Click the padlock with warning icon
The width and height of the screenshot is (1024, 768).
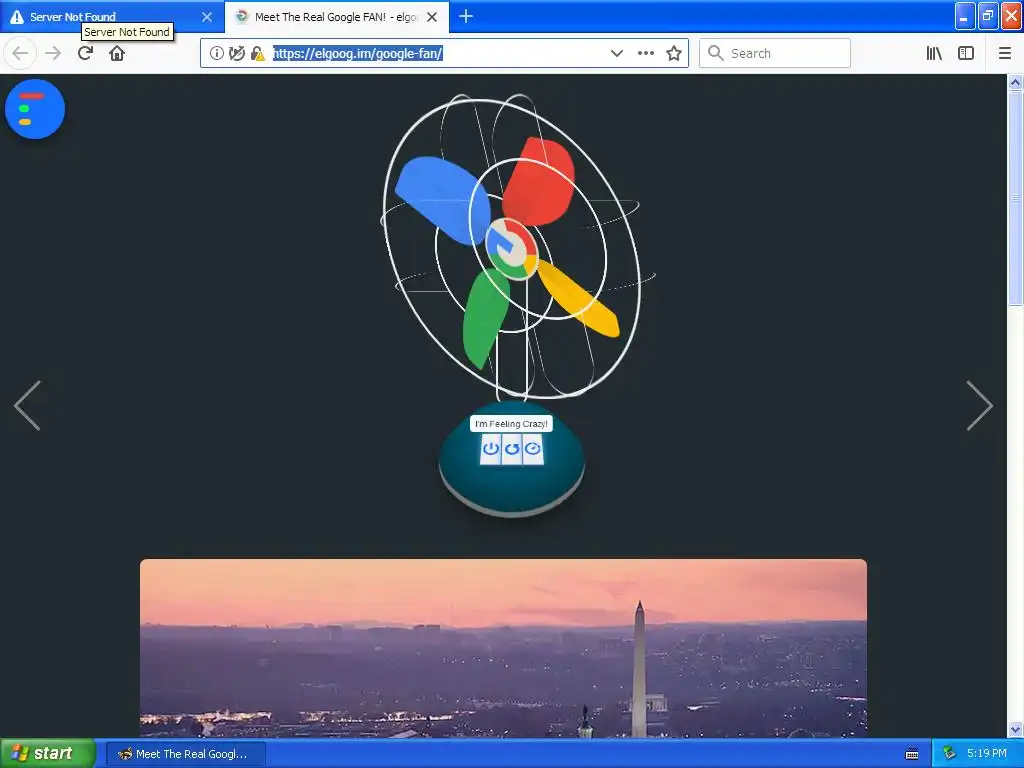coord(258,53)
